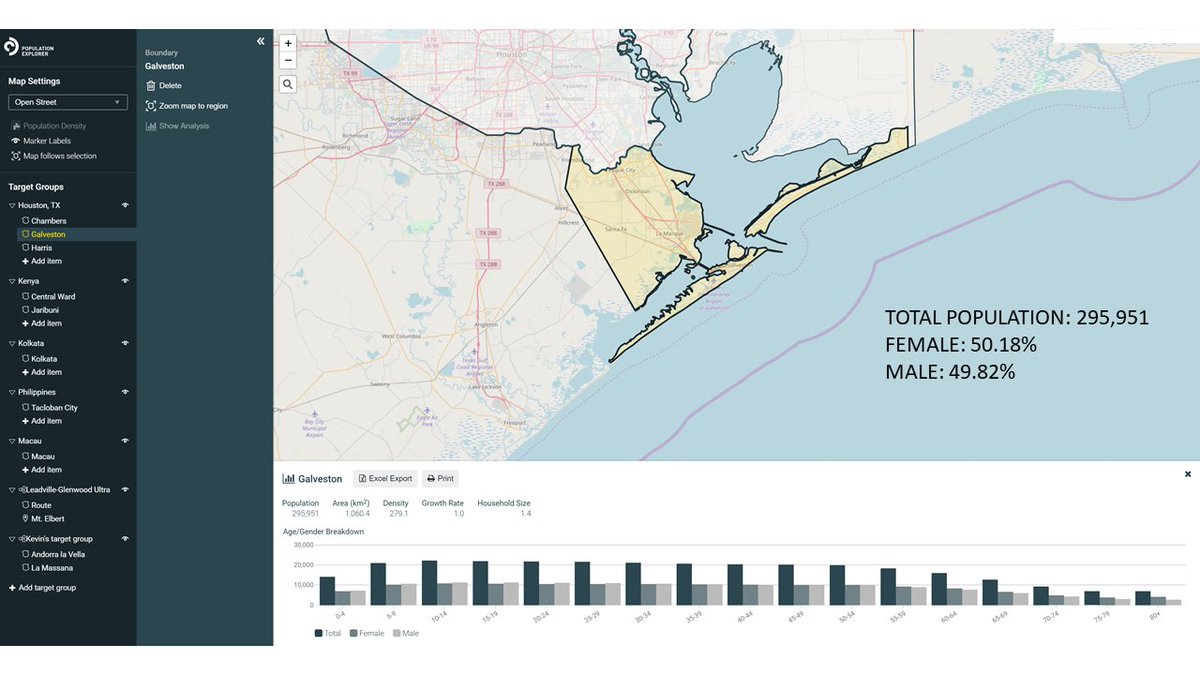Click the Map Settings heading
The width and height of the screenshot is (1200, 675).
pyautogui.click(x=34, y=81)
